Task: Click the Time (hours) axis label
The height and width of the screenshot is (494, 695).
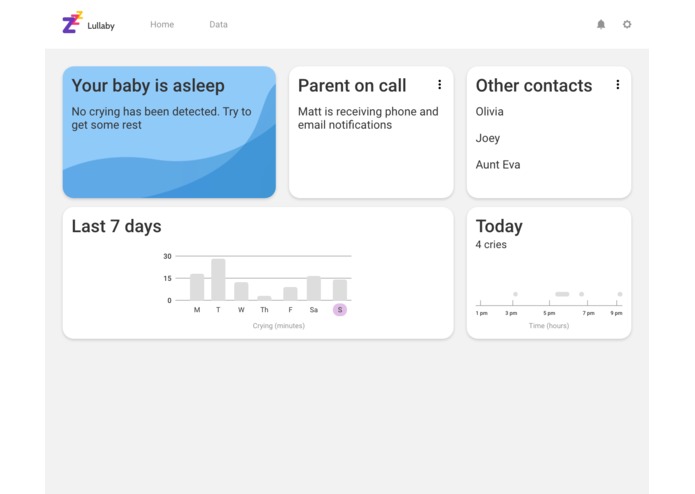Action: (549, 326)
